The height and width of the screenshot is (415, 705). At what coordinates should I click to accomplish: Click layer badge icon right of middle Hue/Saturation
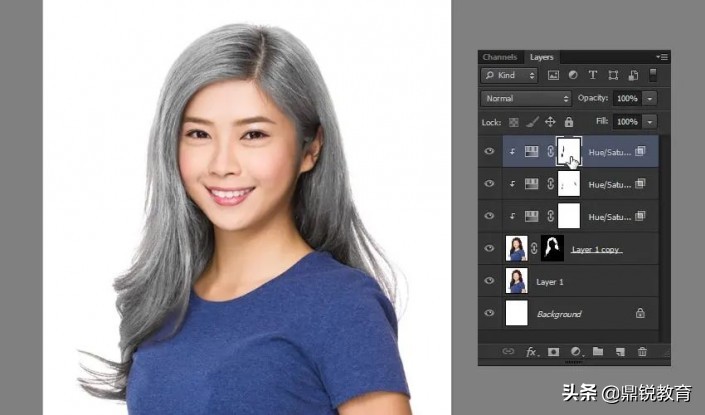click(x=640, y=183)
